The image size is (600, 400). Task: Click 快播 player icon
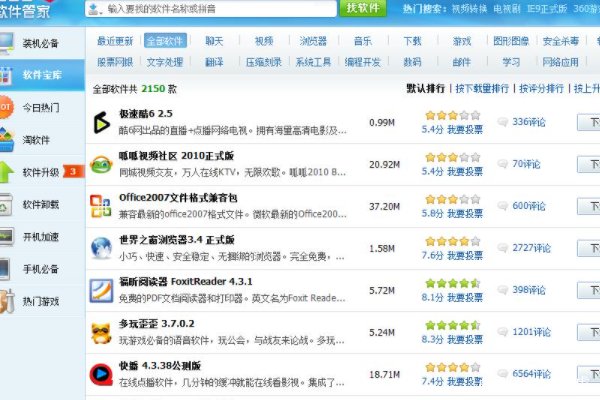click(x=101, y=374)
